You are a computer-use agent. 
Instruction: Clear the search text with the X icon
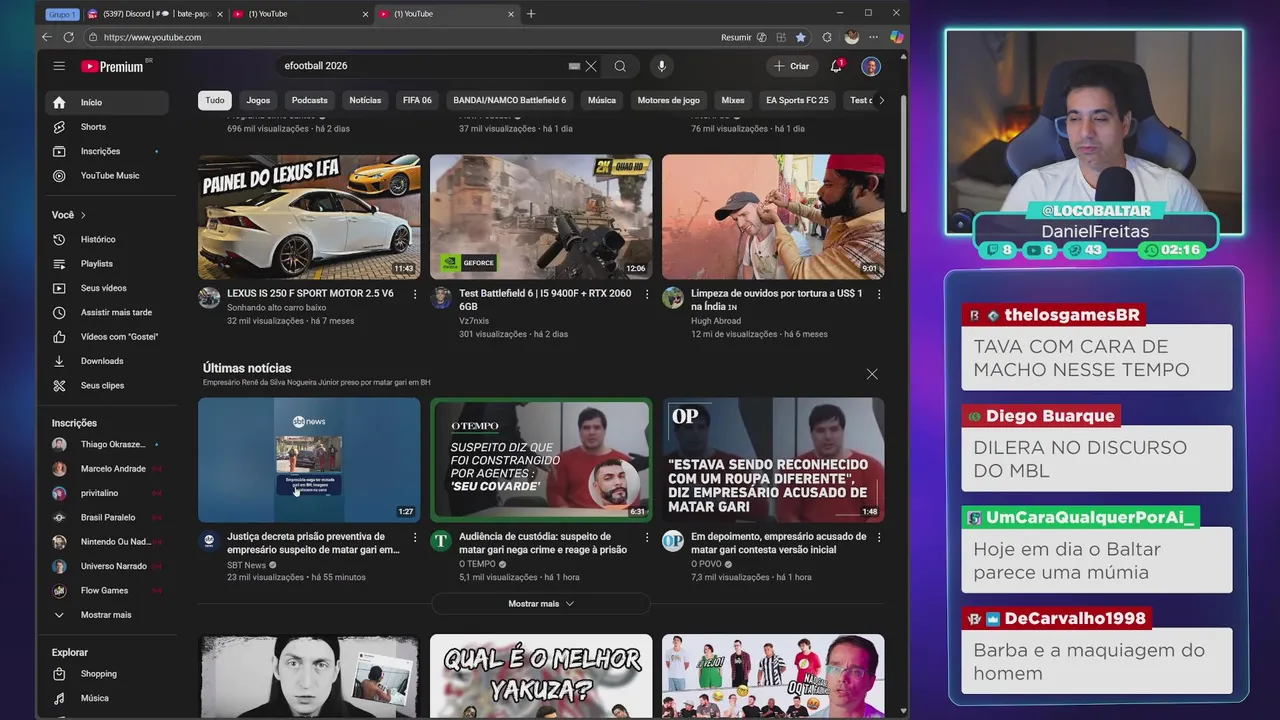(591, 66)
